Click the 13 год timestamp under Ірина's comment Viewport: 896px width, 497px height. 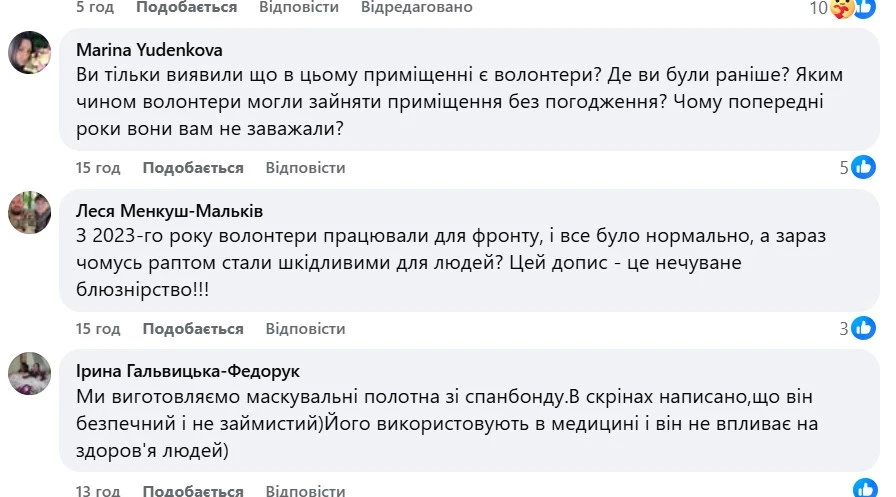click(98, 490)
